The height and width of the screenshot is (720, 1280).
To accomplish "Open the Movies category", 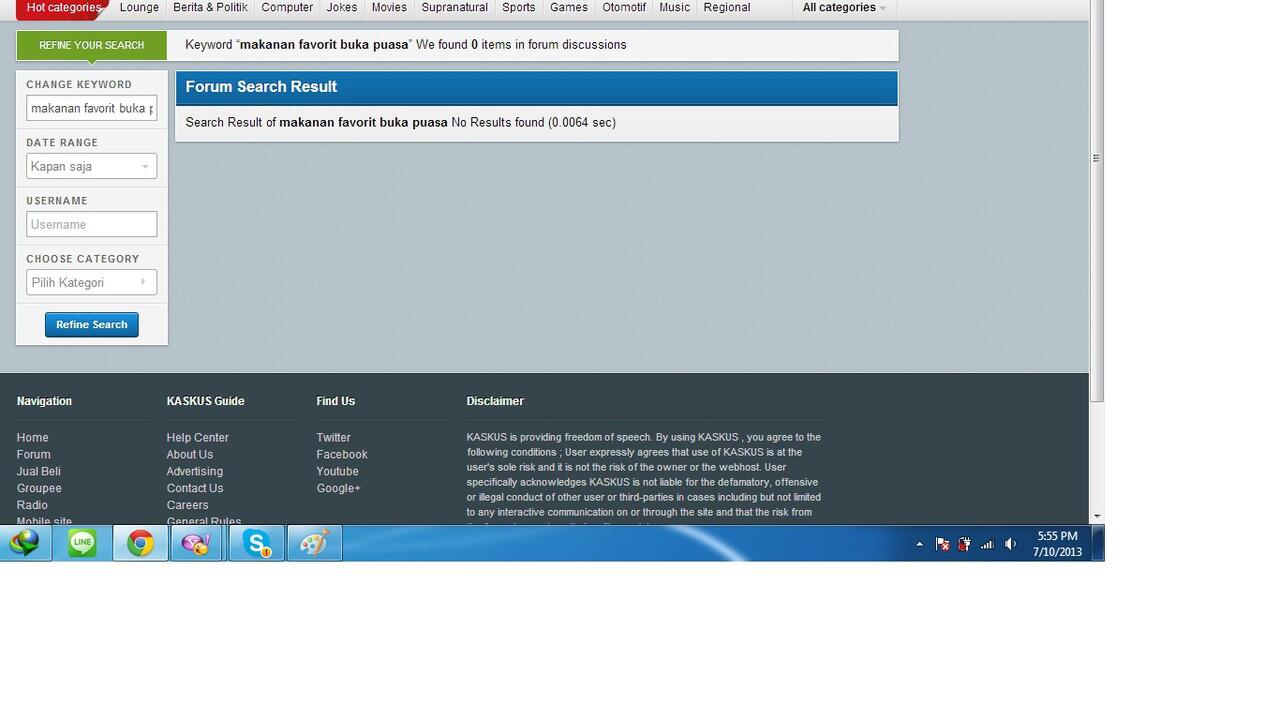I will (x=389, y=7).
